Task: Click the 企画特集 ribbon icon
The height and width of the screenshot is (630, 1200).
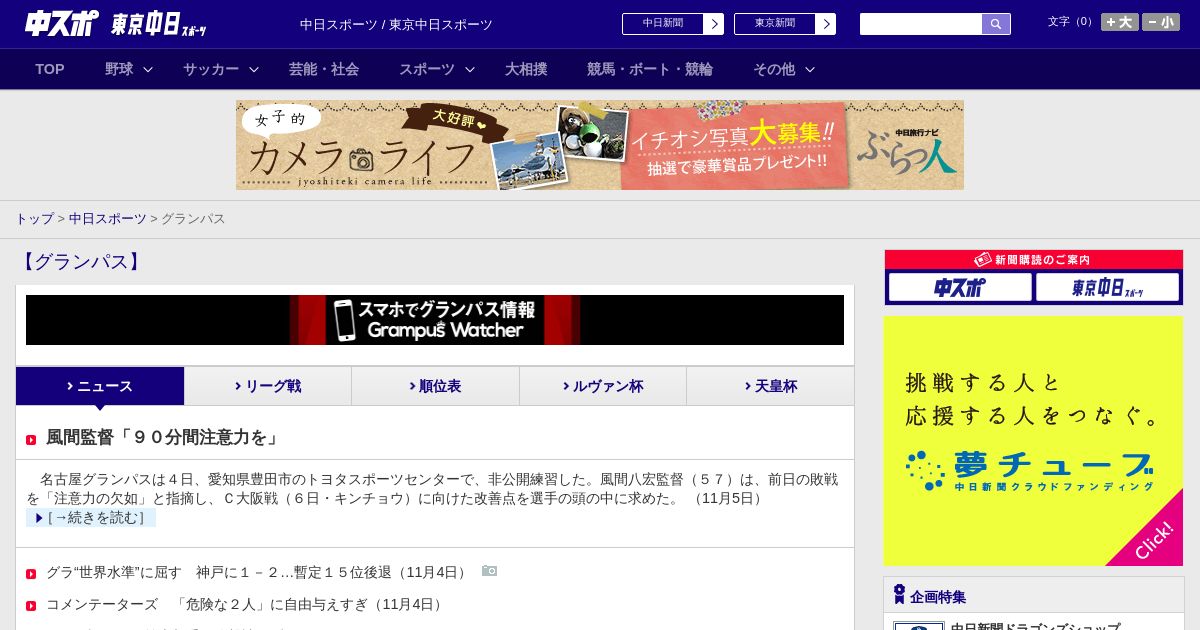Action: point(899,595)
